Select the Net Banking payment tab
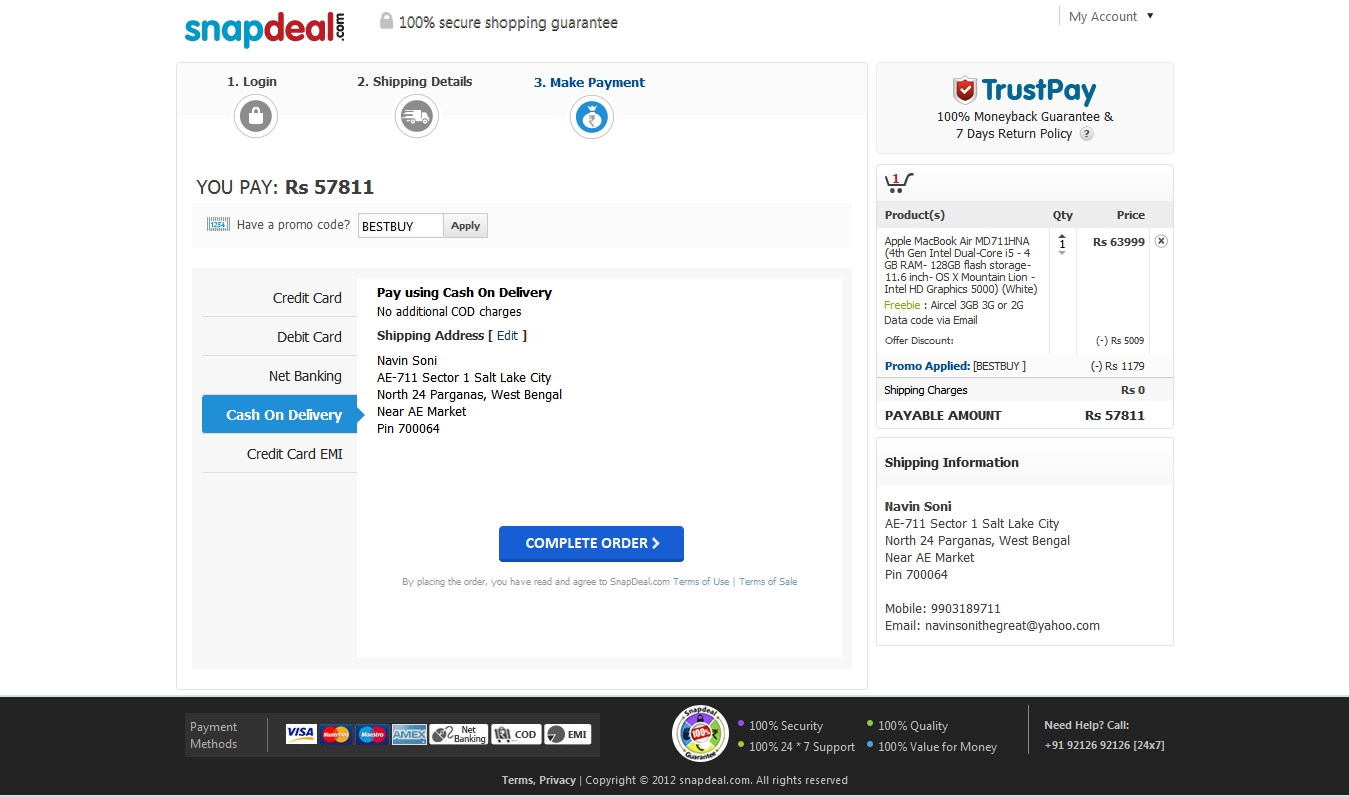1349x797 pixels. coord(279,376)
